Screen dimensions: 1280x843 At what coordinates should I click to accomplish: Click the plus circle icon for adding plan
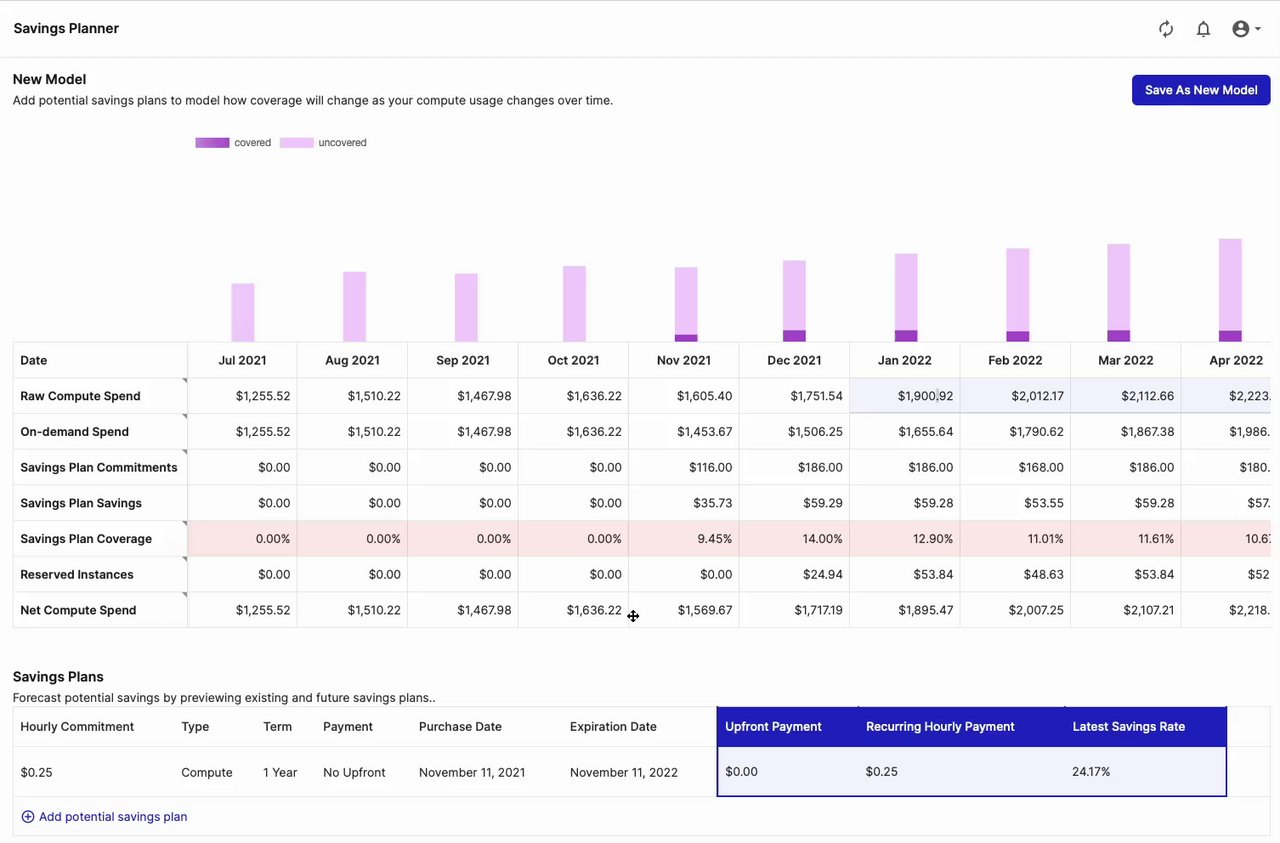coord(28,817)
